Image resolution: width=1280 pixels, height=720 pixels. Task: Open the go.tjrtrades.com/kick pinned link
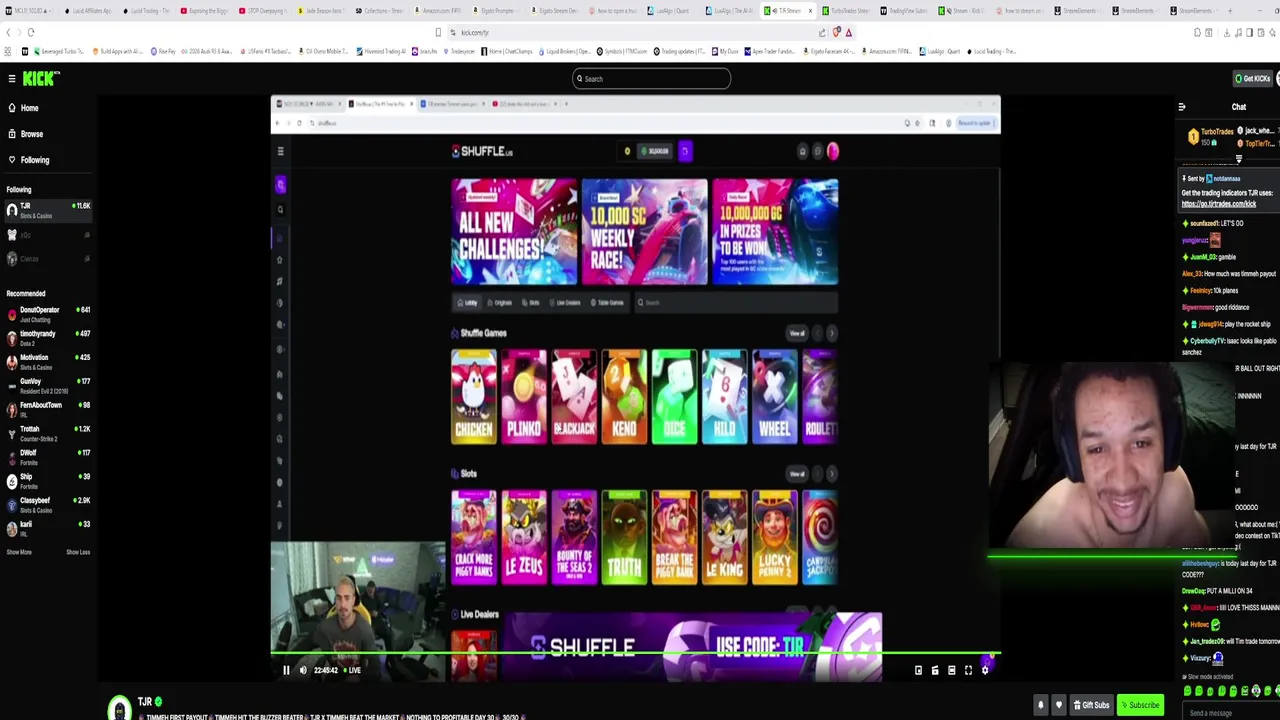pyautogui.click(x=1218, y=204)
